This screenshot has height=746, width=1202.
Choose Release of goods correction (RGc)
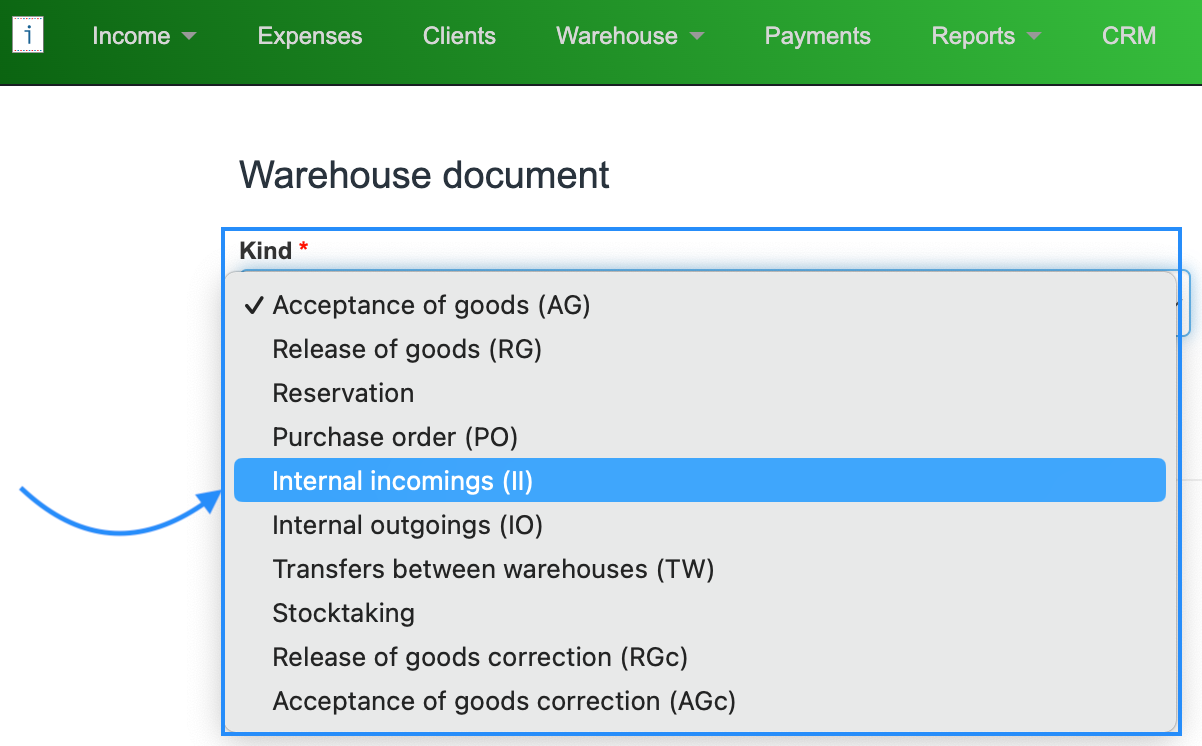coord(480,657)
